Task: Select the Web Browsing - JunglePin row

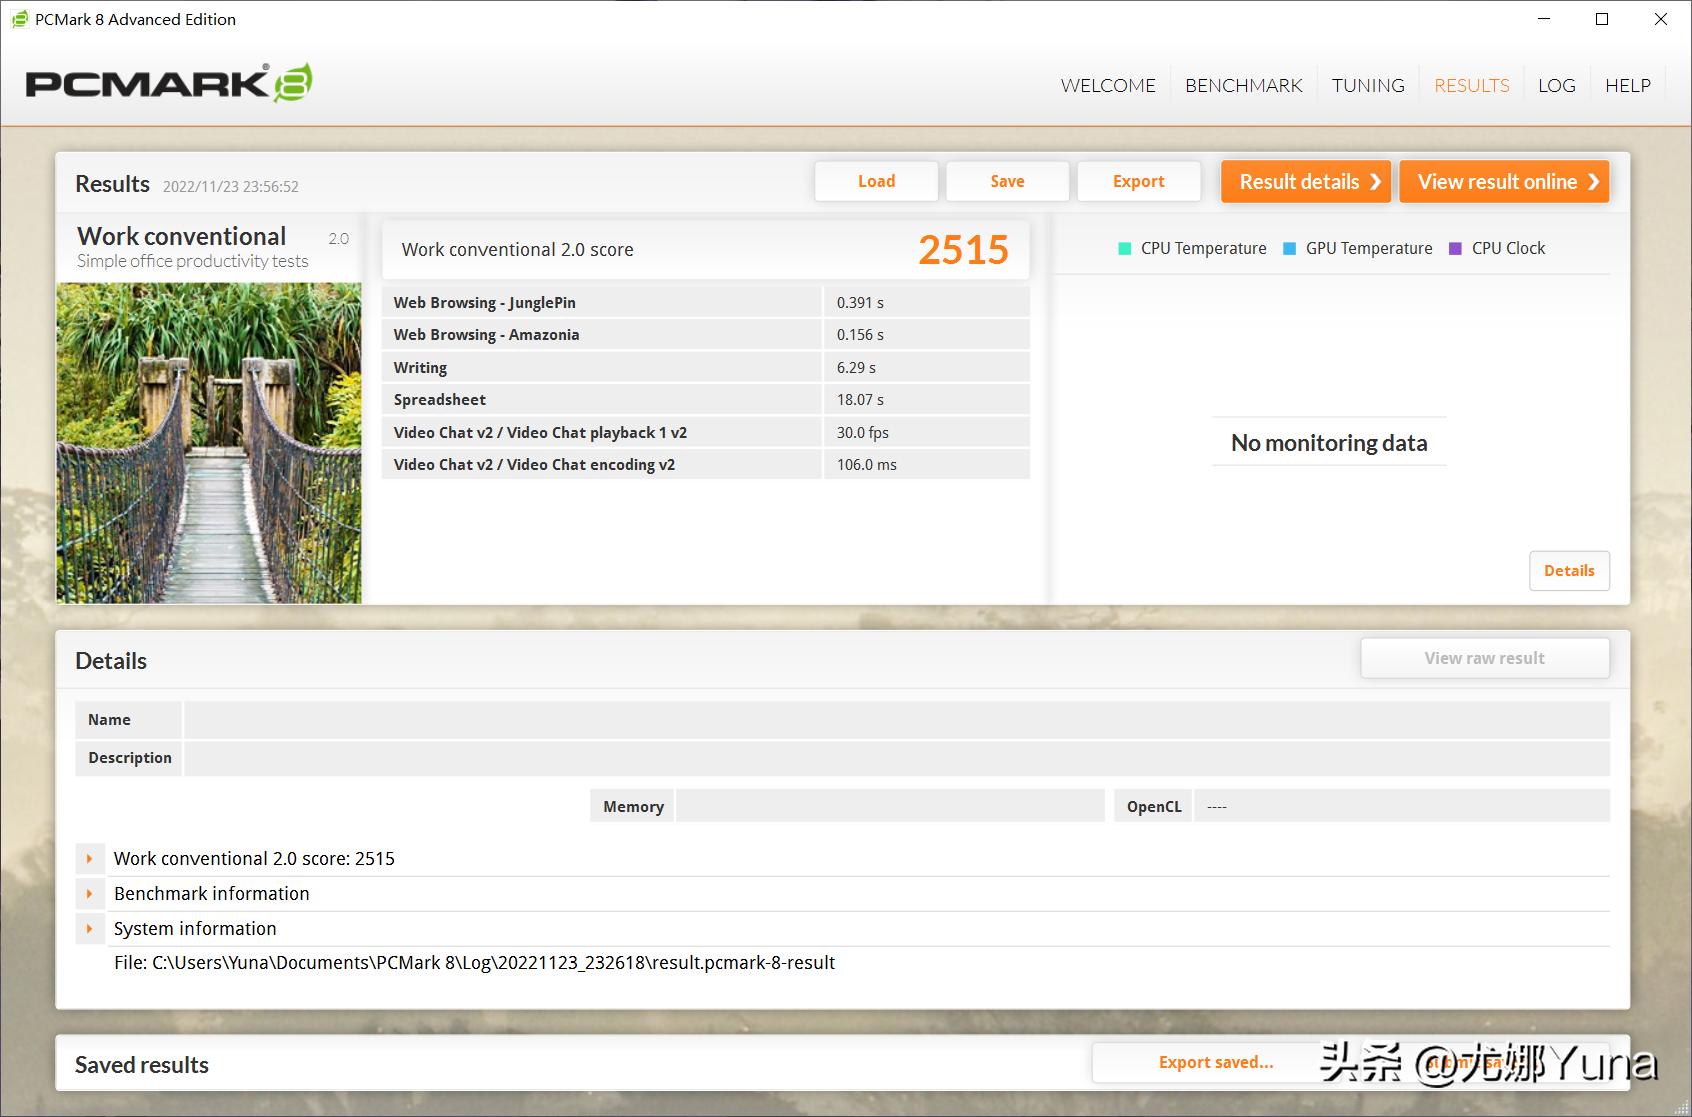Action: (706, 302)
